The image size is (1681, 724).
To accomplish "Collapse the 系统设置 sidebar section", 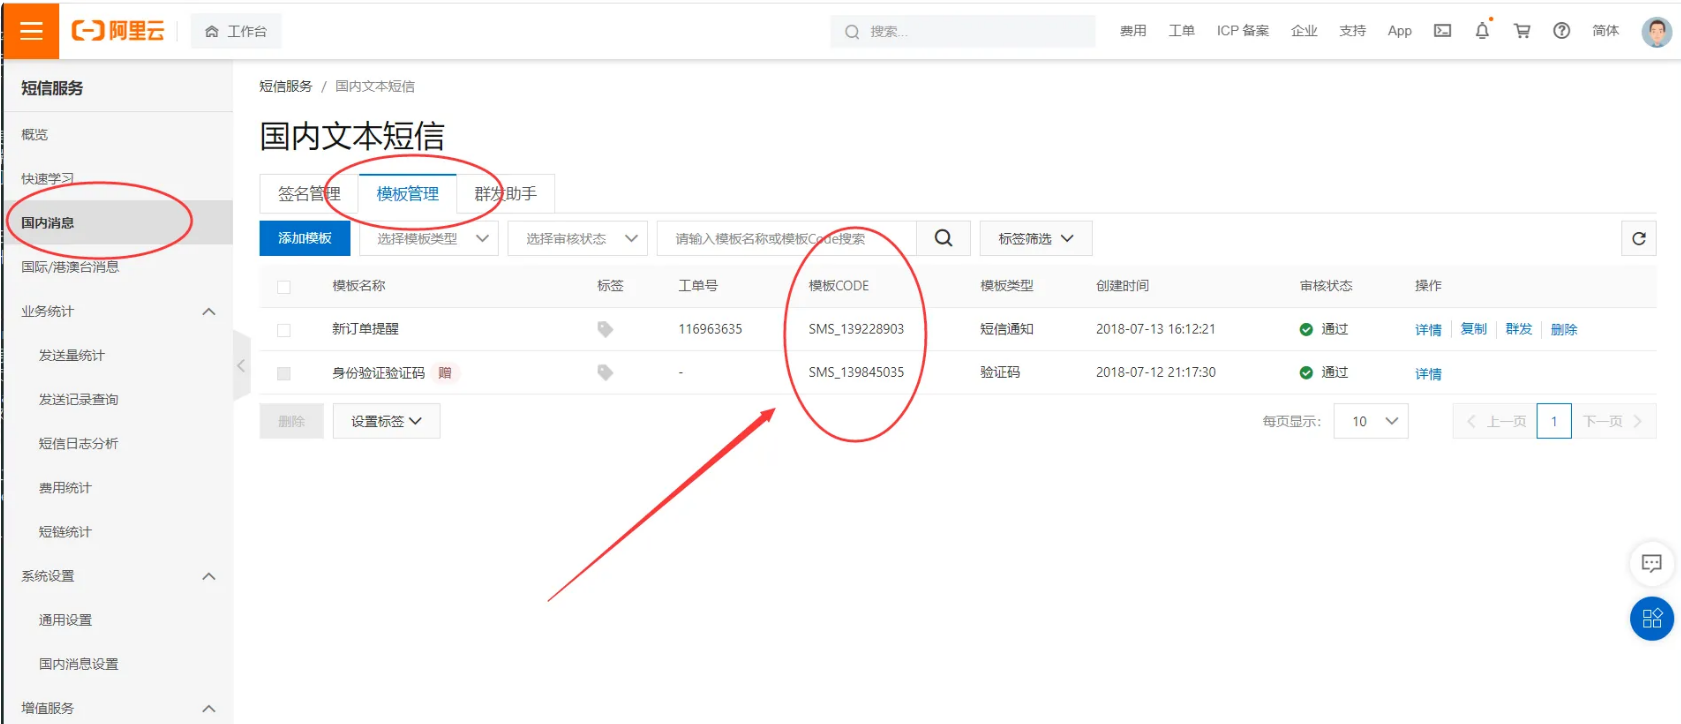I will [x=209, y=576].
